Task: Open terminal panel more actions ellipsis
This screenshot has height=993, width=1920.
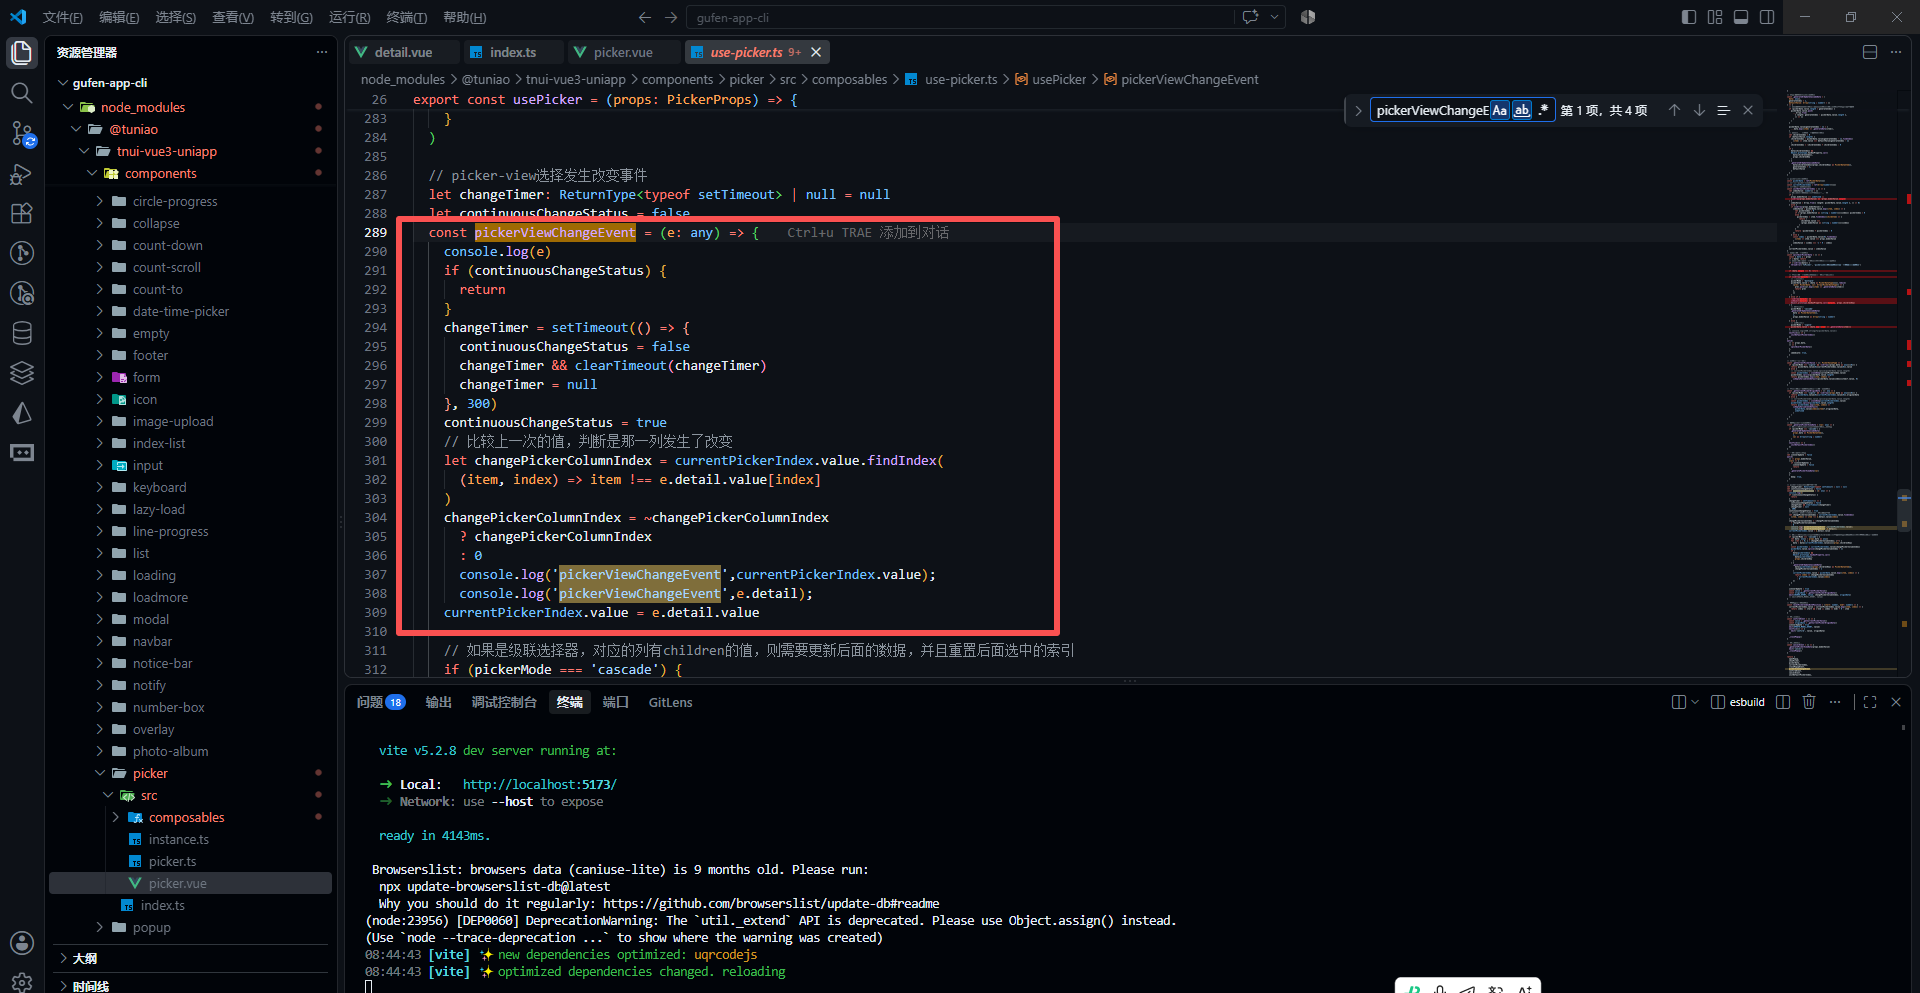Action: [x=1835, y=702]
